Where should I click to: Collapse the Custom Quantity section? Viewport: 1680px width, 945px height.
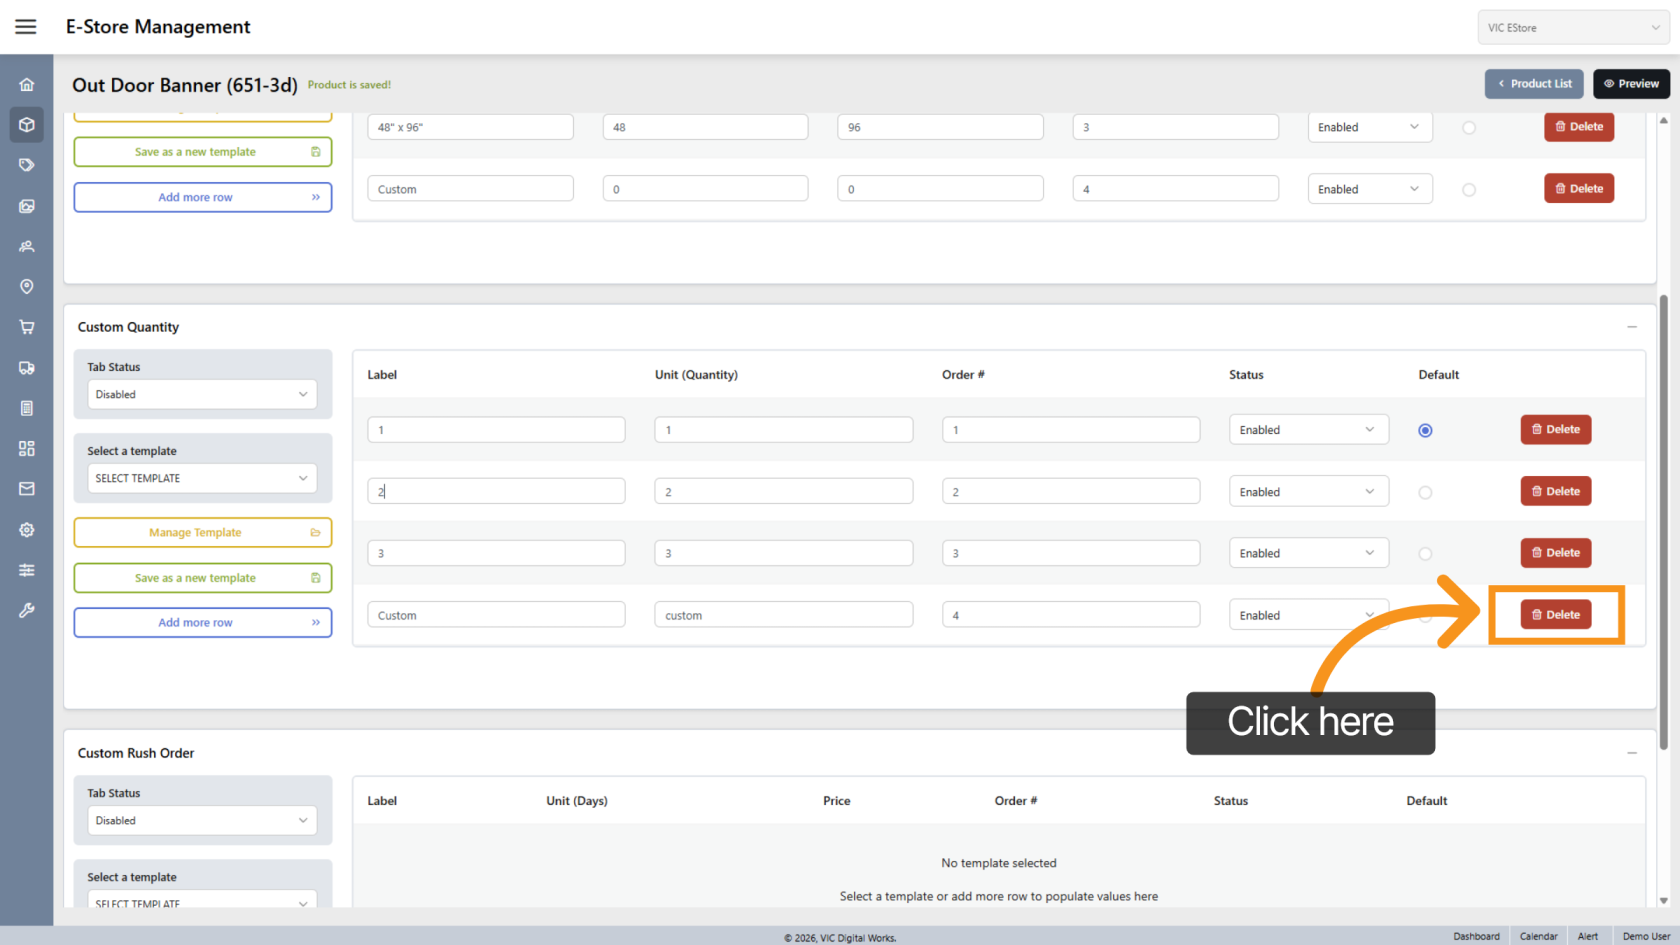1631,327
